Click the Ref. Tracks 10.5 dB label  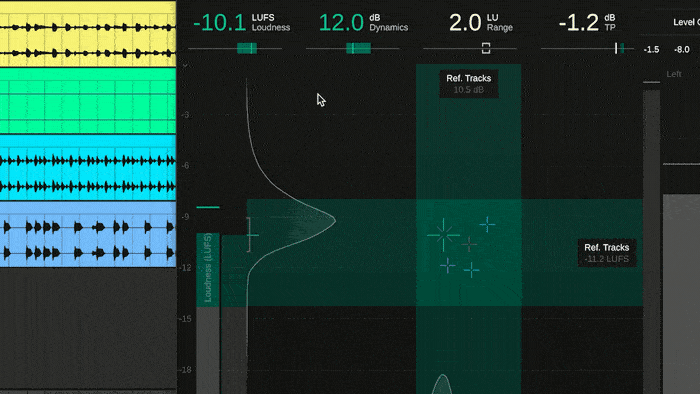(x=469, y=84)
